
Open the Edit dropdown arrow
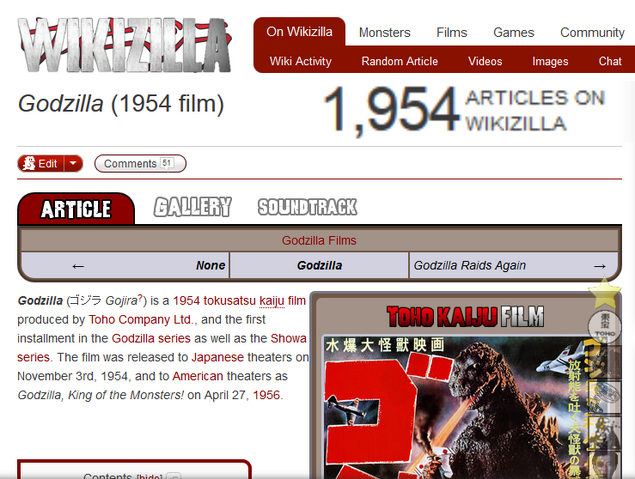coord(73,164)
